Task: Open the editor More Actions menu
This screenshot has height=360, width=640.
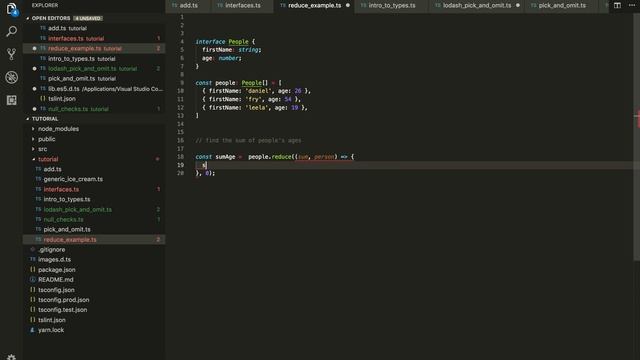Action: pos(632,5)
